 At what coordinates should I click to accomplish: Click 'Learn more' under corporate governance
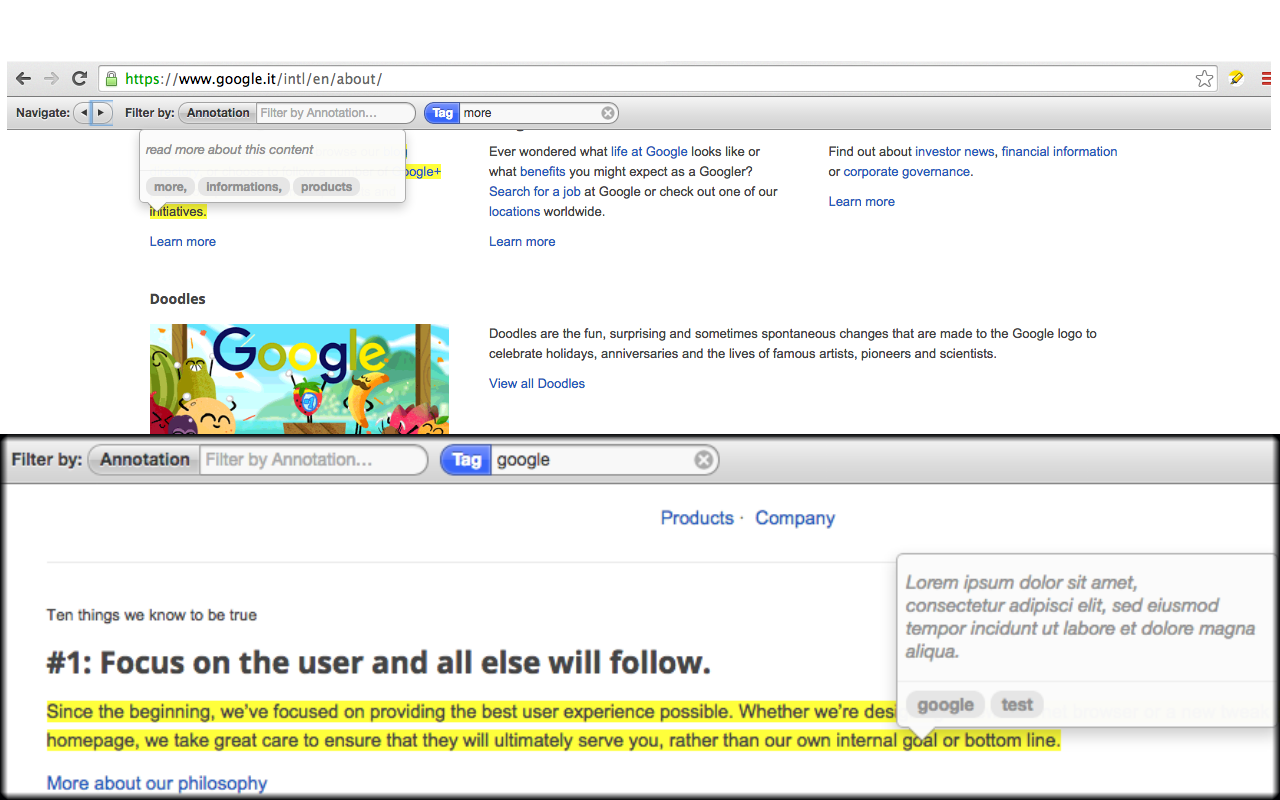tap(861, 202)
